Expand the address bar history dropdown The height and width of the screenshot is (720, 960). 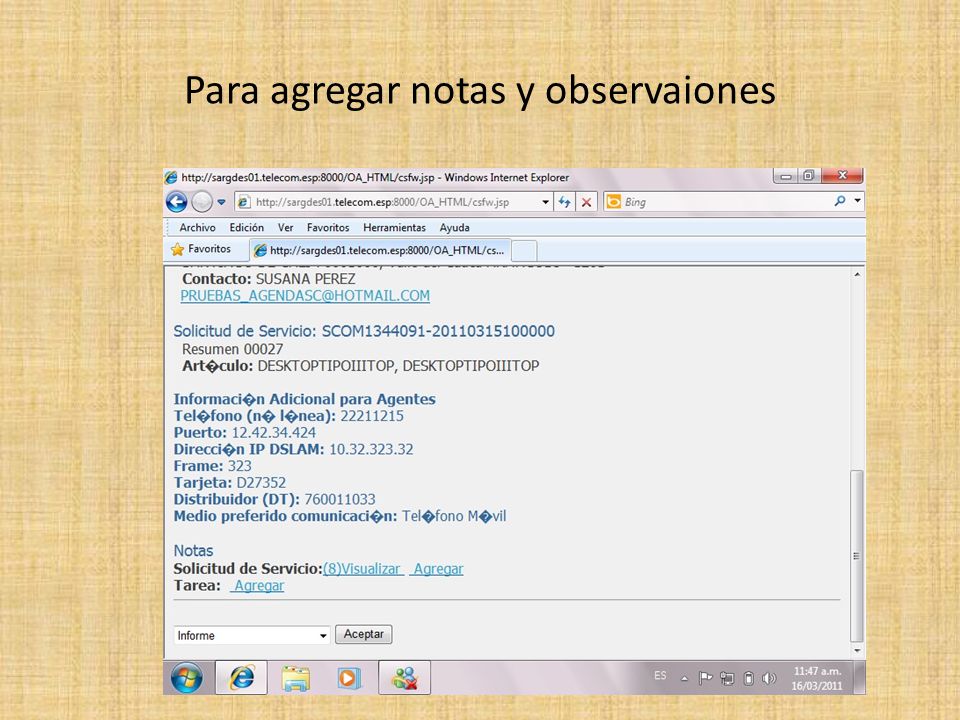[x=545, y=202]
